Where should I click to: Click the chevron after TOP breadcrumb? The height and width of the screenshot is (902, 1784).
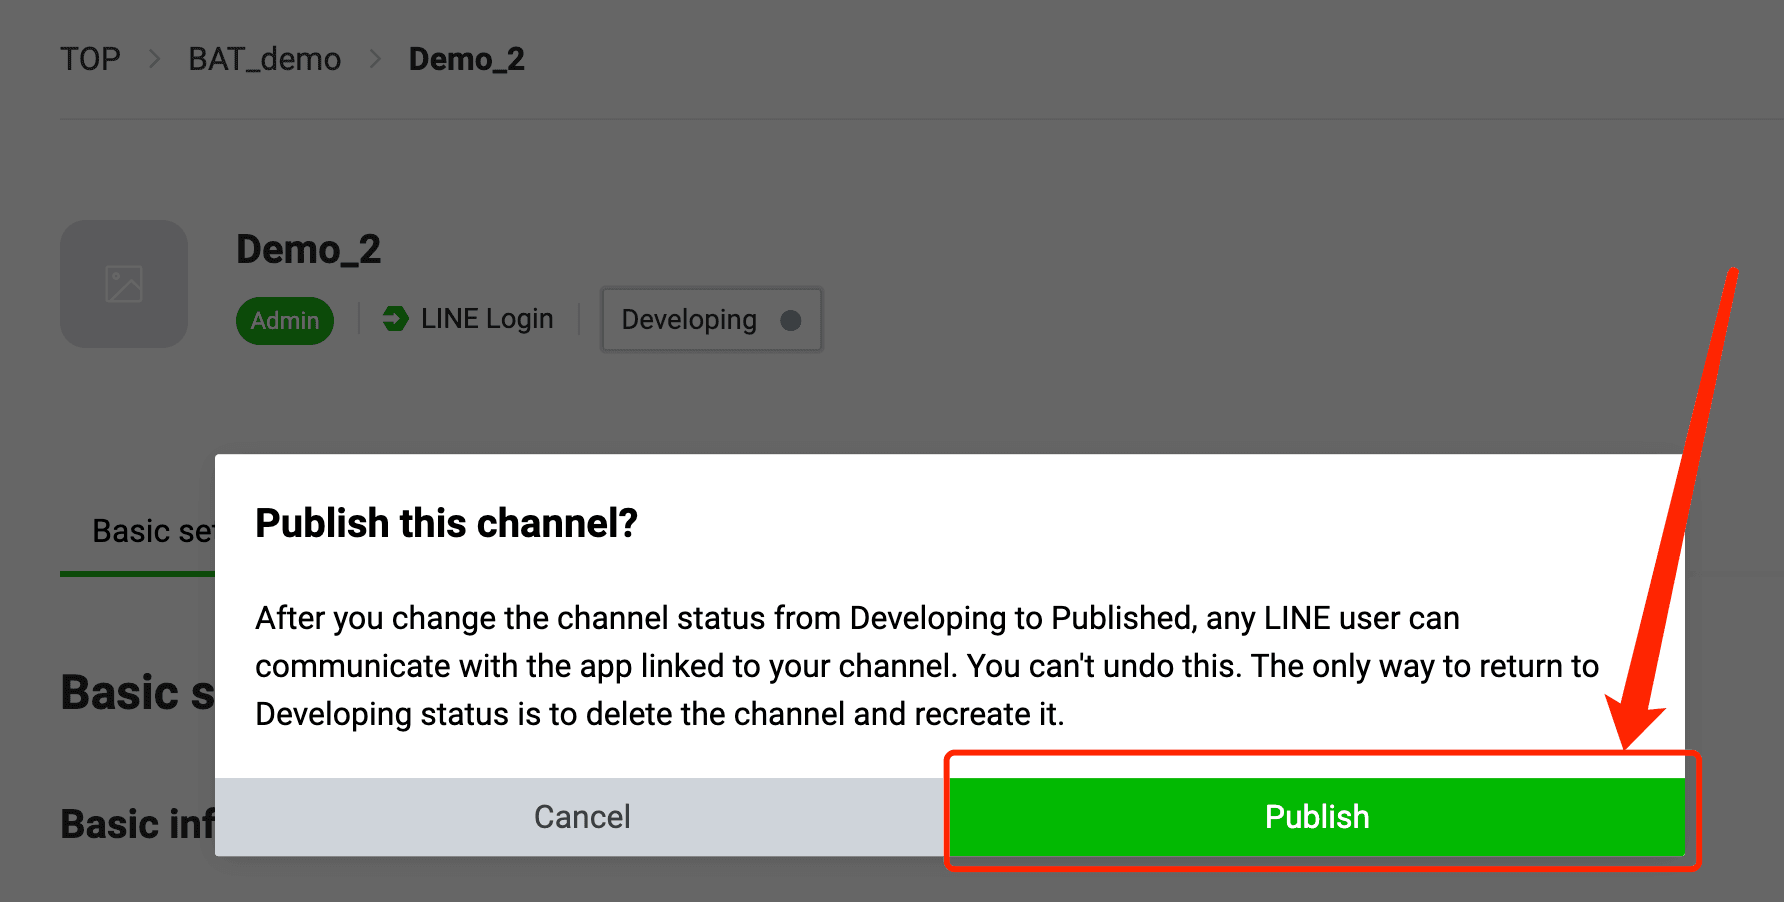[154, 59]
